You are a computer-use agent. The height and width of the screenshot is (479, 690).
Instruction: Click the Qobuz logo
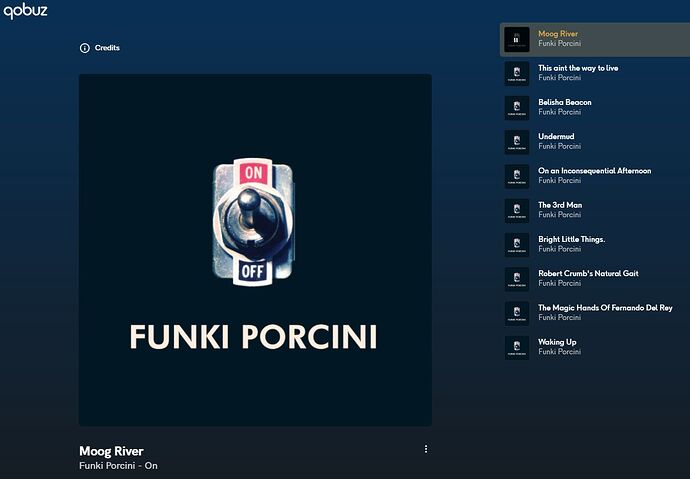pyautogui.click(x=25, y=10)
